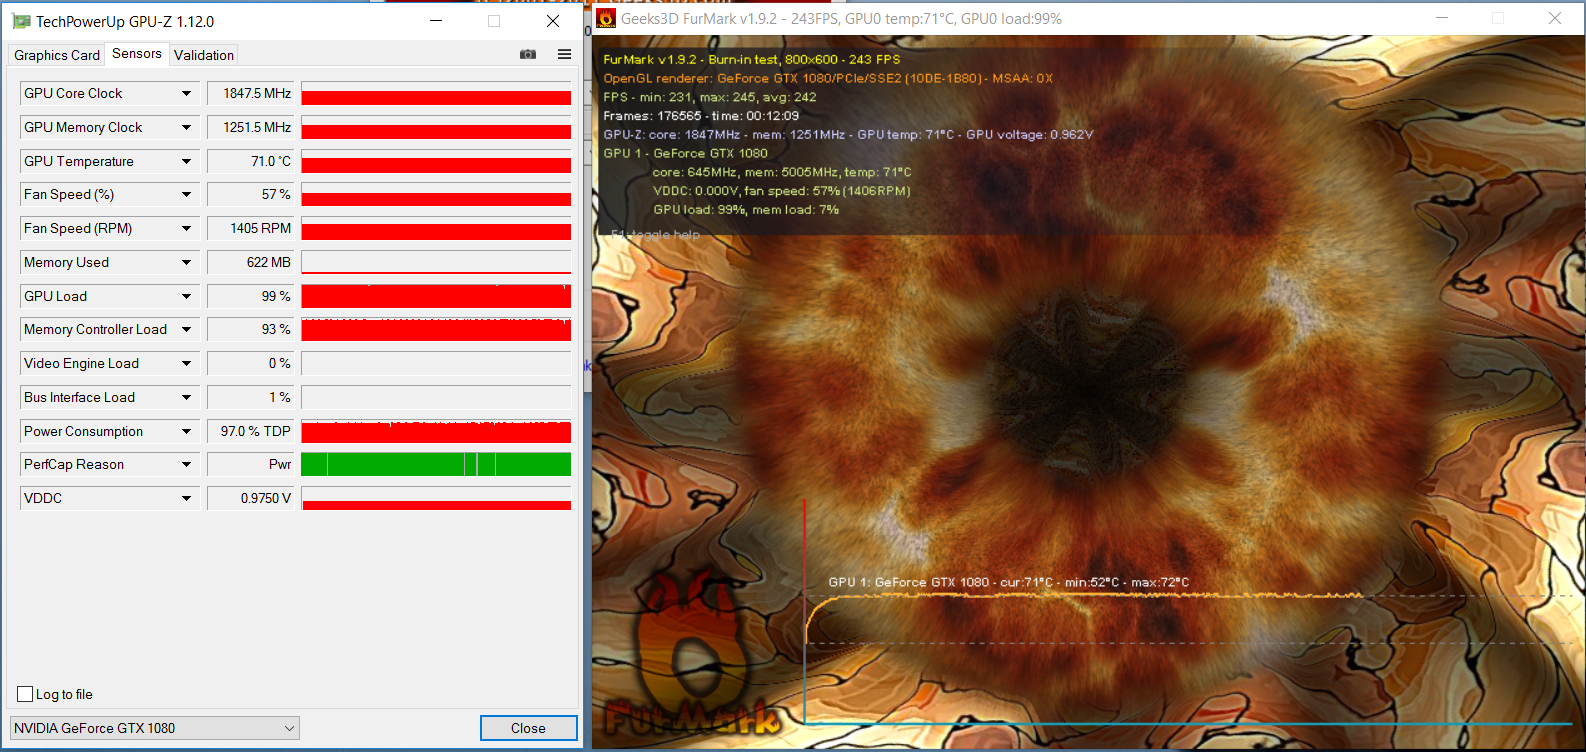
Task: Expand the PerfCap Reason dropdown
Action: point(186,464)
